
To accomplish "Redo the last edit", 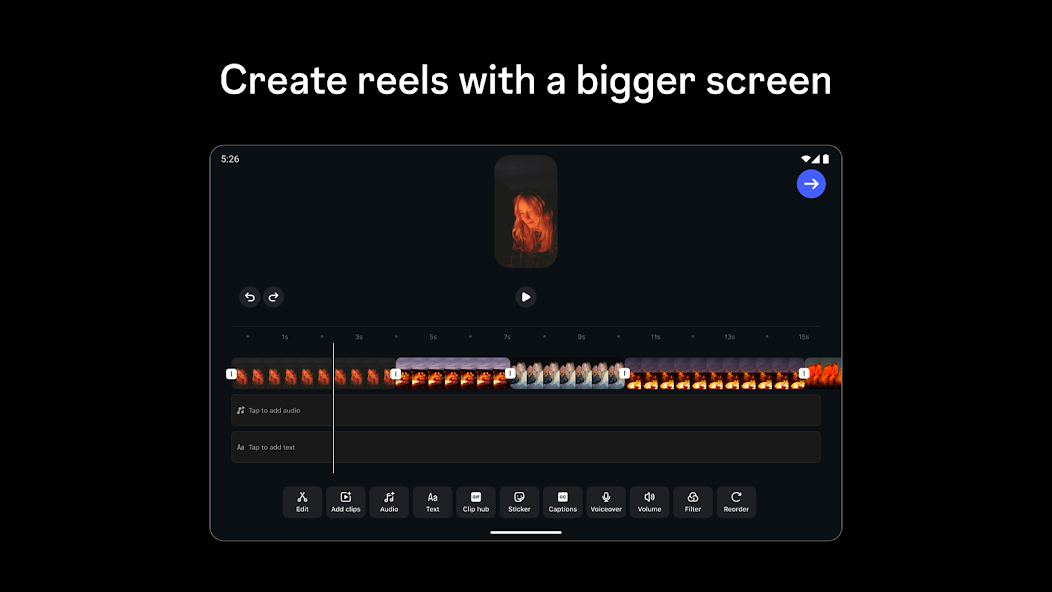I will (x=273, y=296).
